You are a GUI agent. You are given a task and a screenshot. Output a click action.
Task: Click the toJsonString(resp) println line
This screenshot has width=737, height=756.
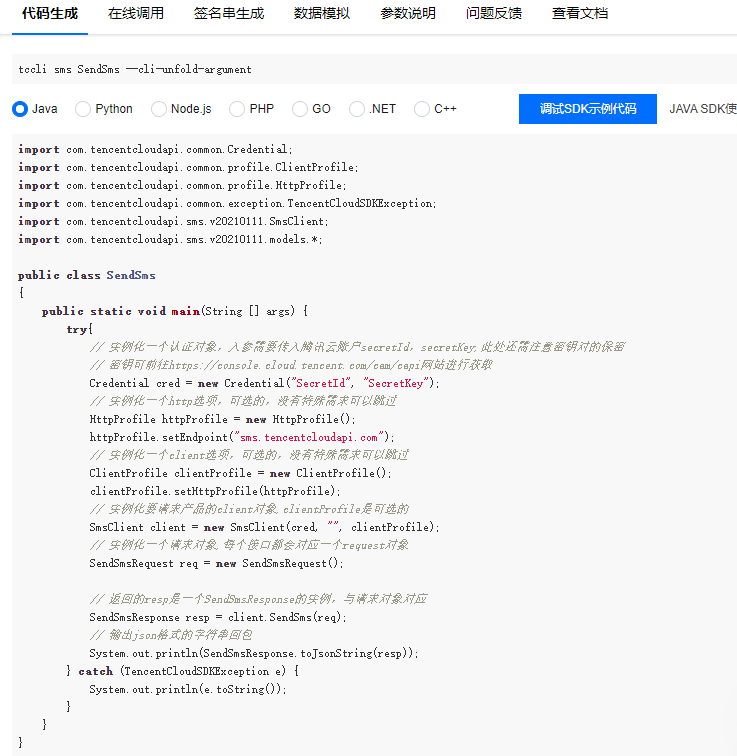point(254,653)
